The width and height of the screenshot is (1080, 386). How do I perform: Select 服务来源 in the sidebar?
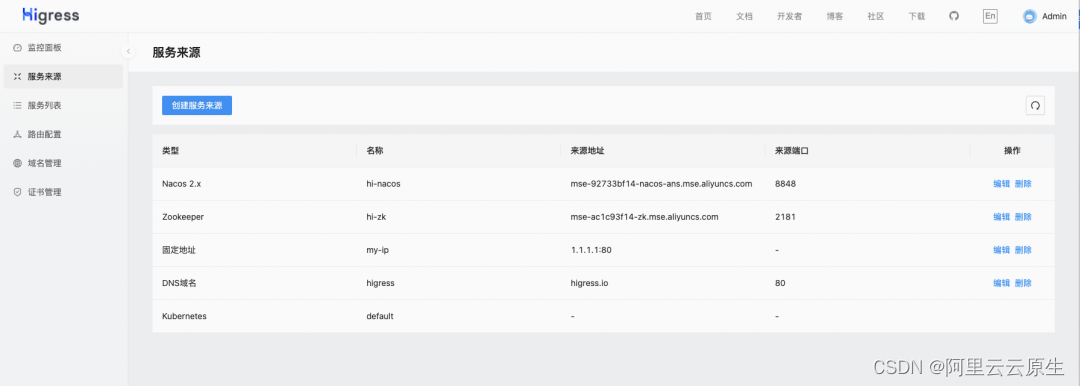63,77
